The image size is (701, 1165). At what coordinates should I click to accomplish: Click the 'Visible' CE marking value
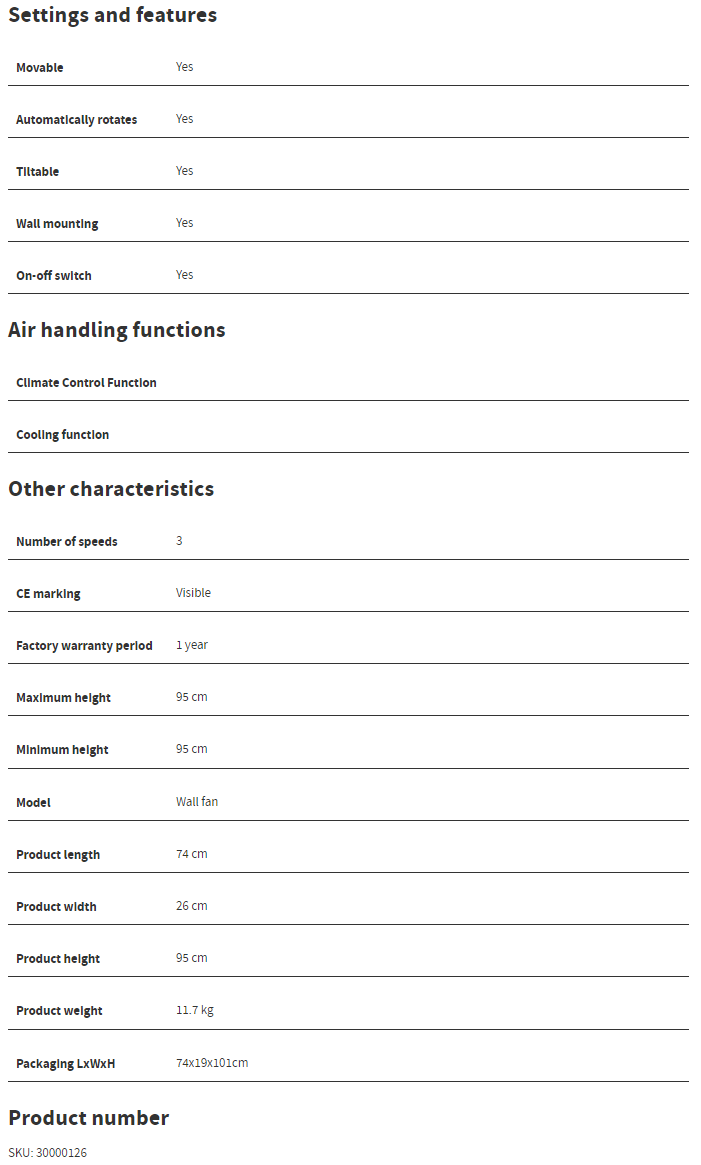(x=193, y=593)
